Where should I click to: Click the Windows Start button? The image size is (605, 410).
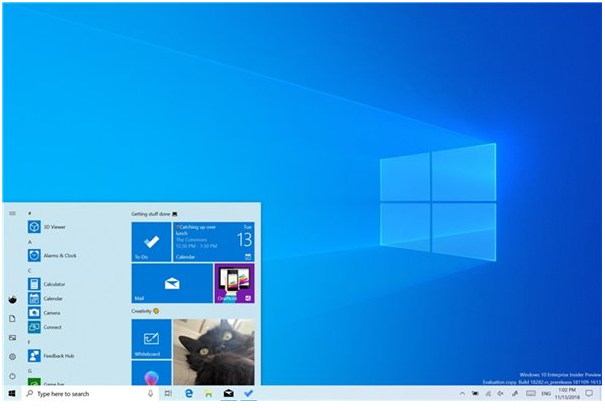point(12,393)
